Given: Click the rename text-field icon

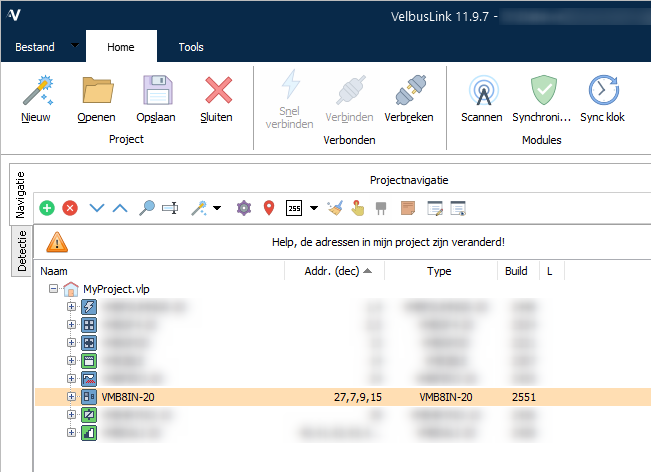Looking at the screenshot, I should point(170,208).
